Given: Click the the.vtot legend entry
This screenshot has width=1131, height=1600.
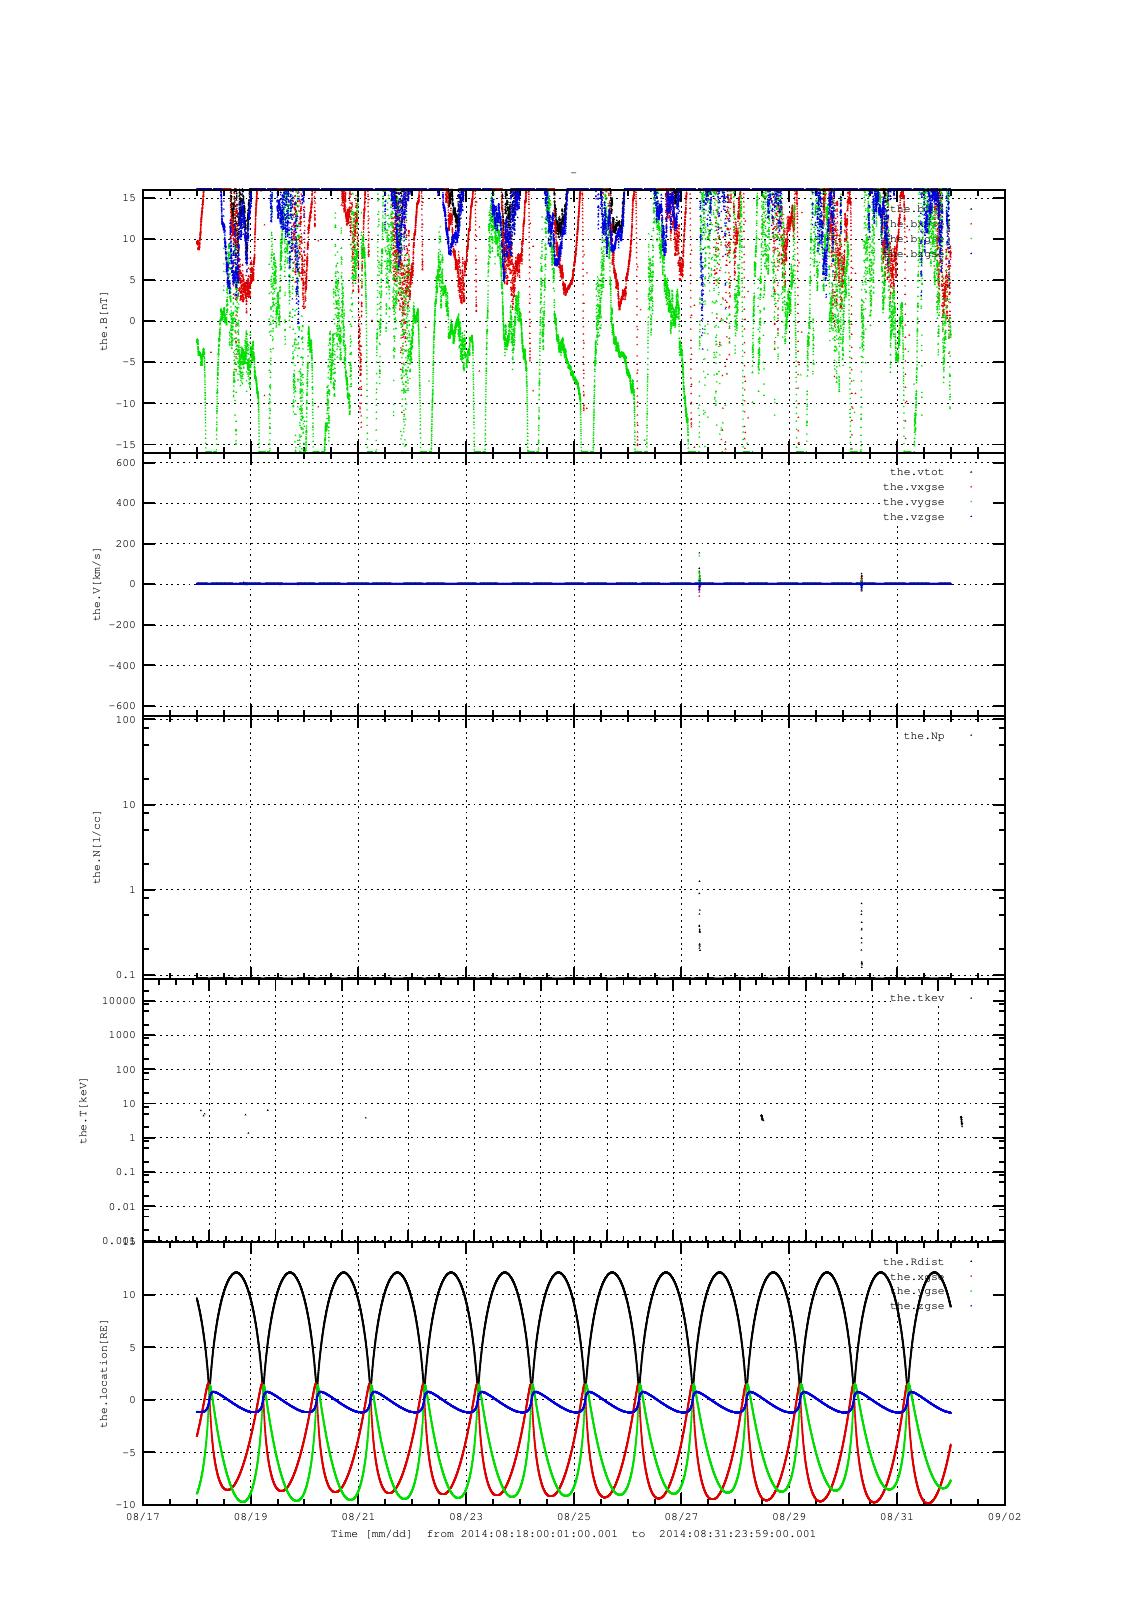Looking at the screenshot, I should pyautogui.click(x=916, y=471).
